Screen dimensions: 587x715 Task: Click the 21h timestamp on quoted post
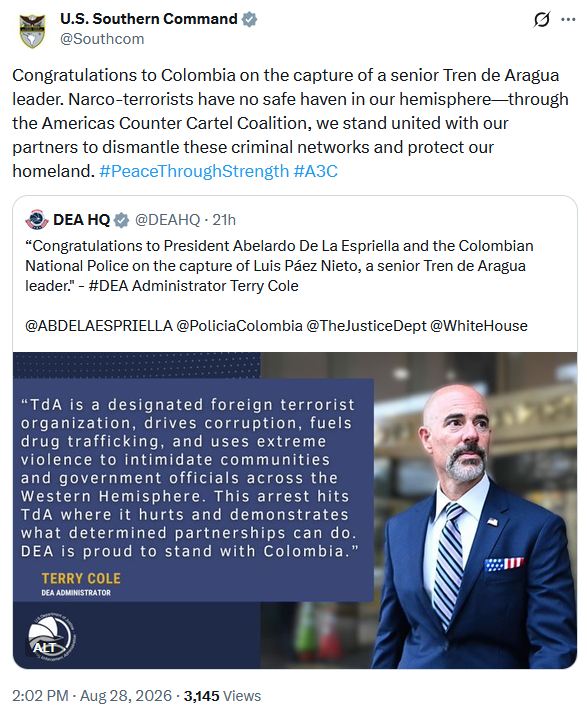224,220
